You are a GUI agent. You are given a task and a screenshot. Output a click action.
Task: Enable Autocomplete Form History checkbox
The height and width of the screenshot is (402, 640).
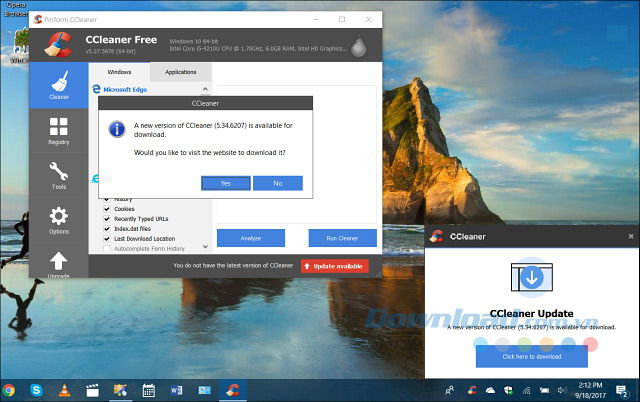(x=107, y=249)
